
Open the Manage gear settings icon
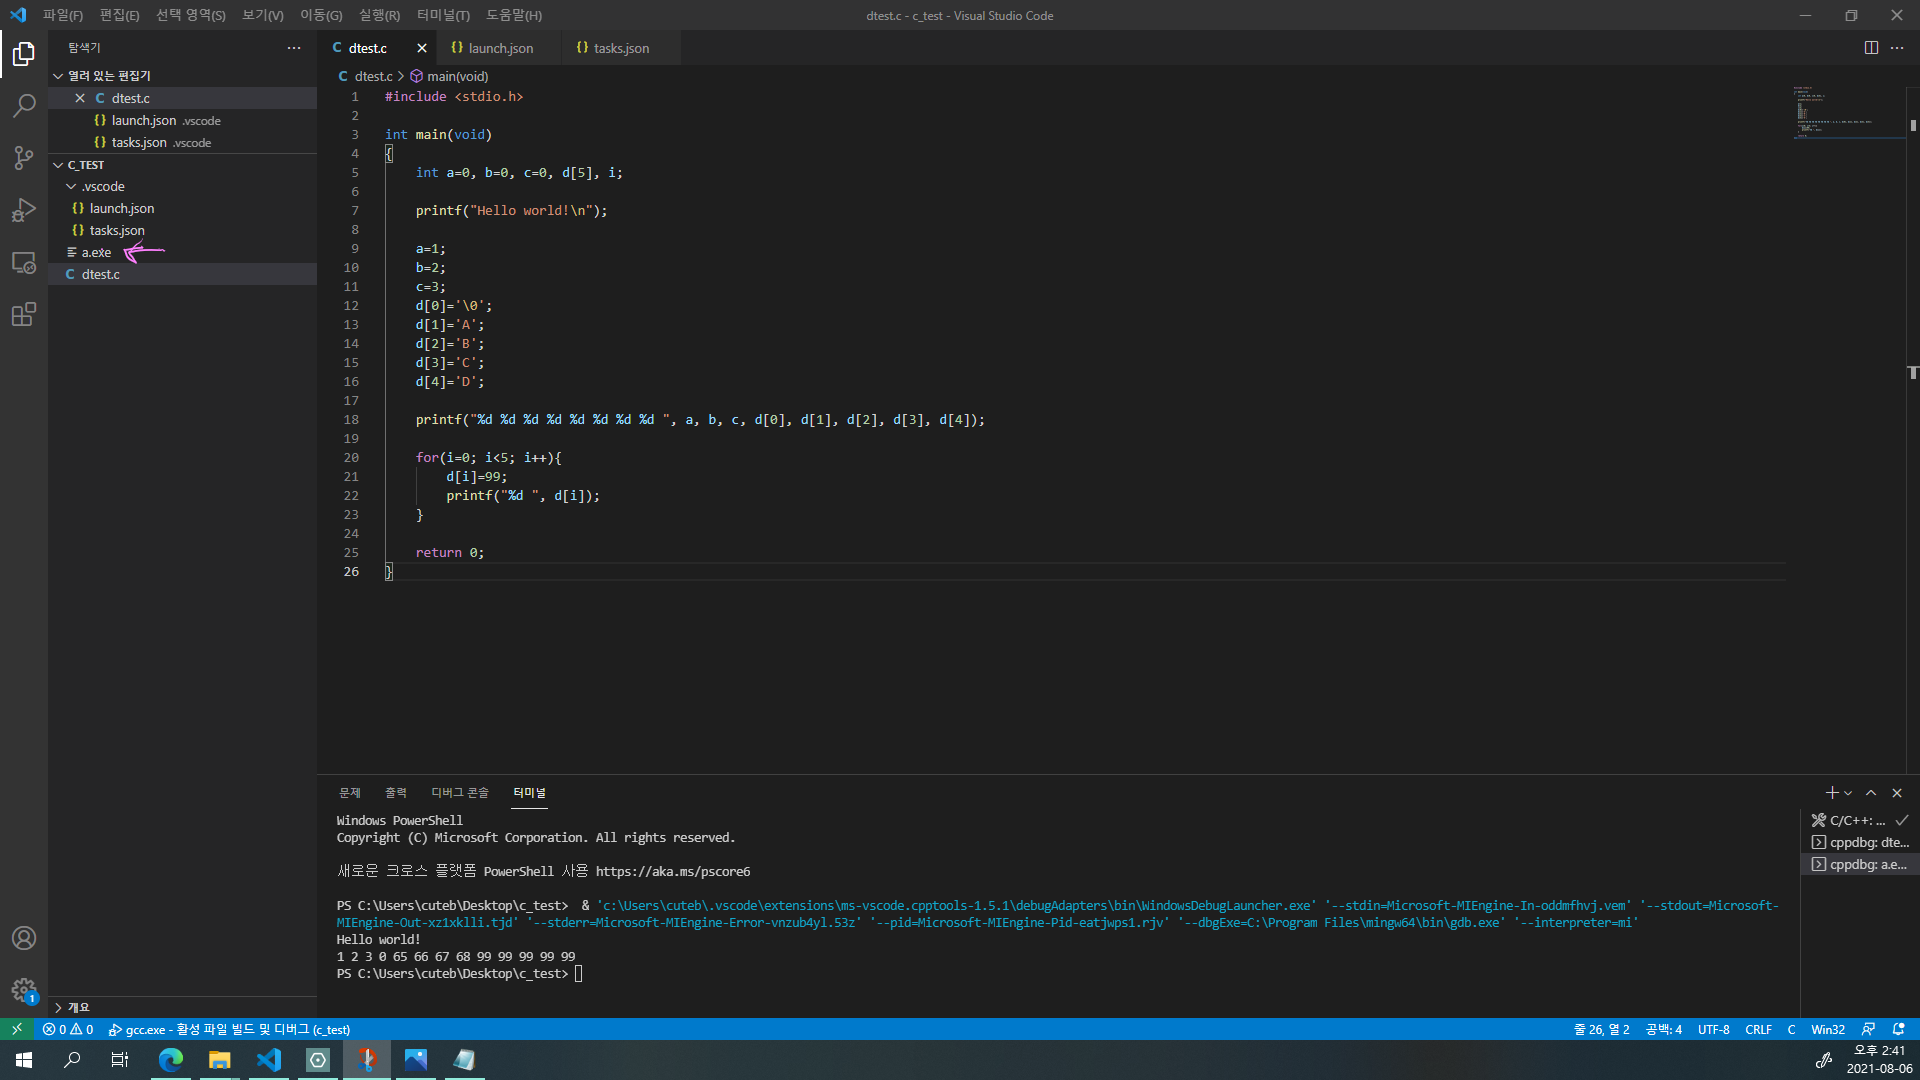(24, 990)
